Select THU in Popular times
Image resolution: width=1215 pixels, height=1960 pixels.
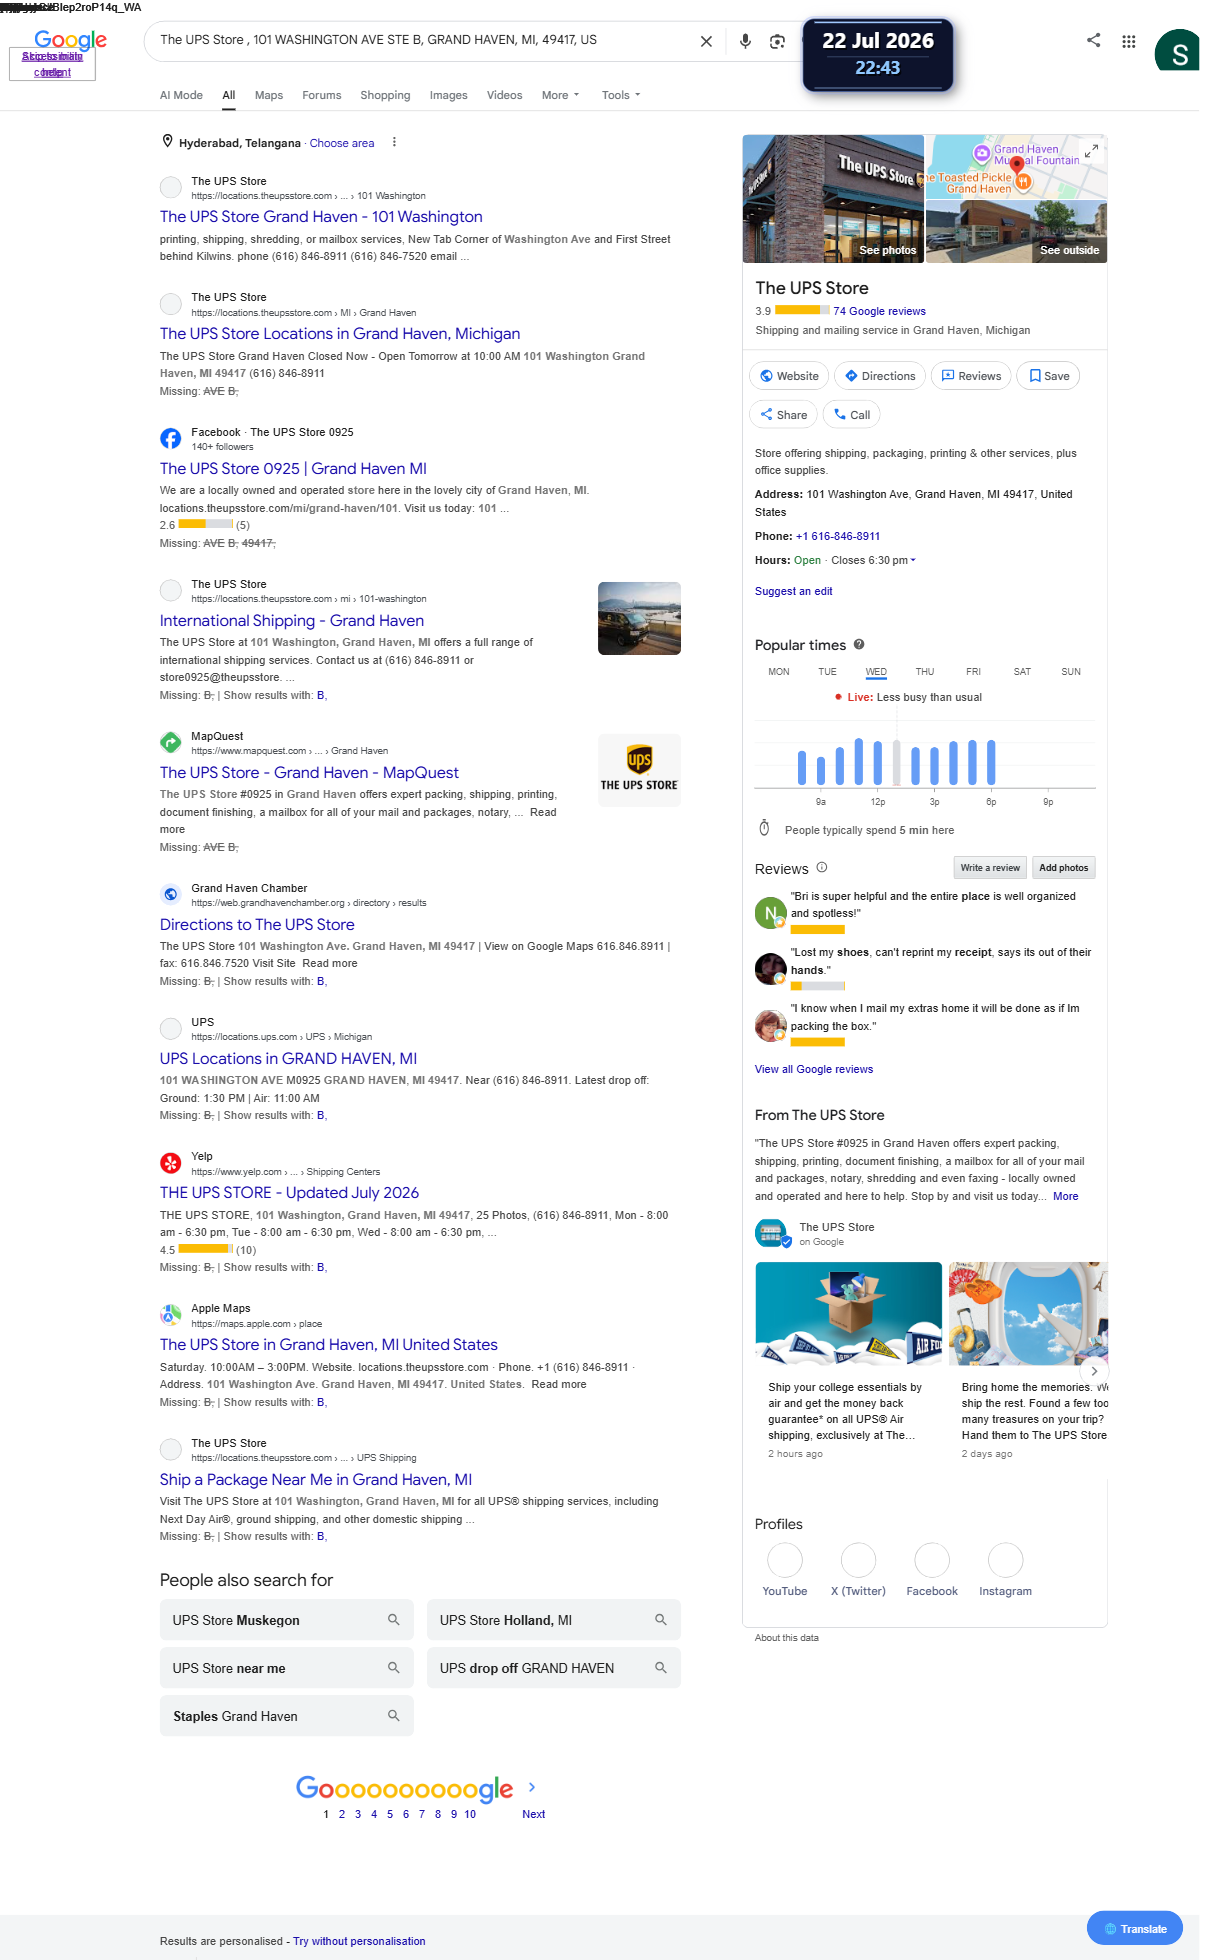click(925, 672)
